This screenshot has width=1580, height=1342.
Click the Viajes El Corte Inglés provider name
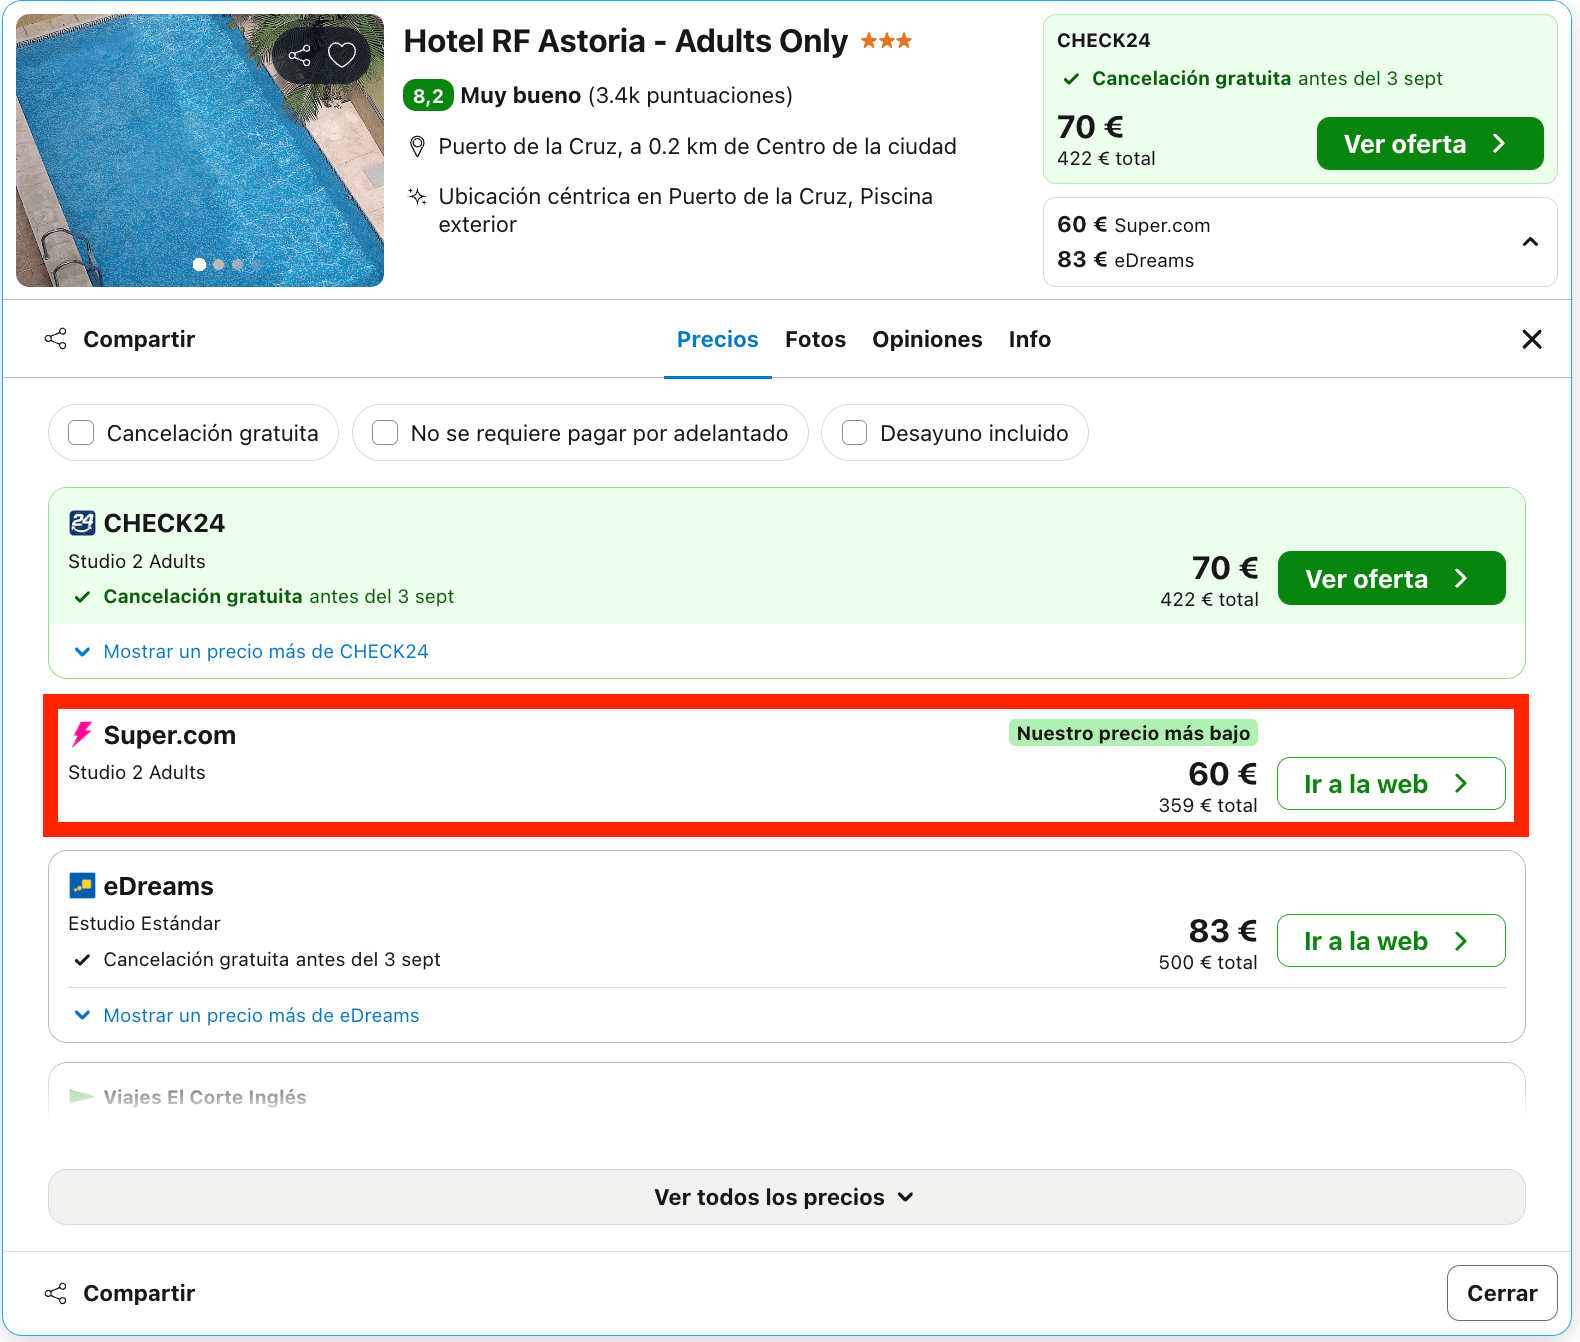point(205,1097)
